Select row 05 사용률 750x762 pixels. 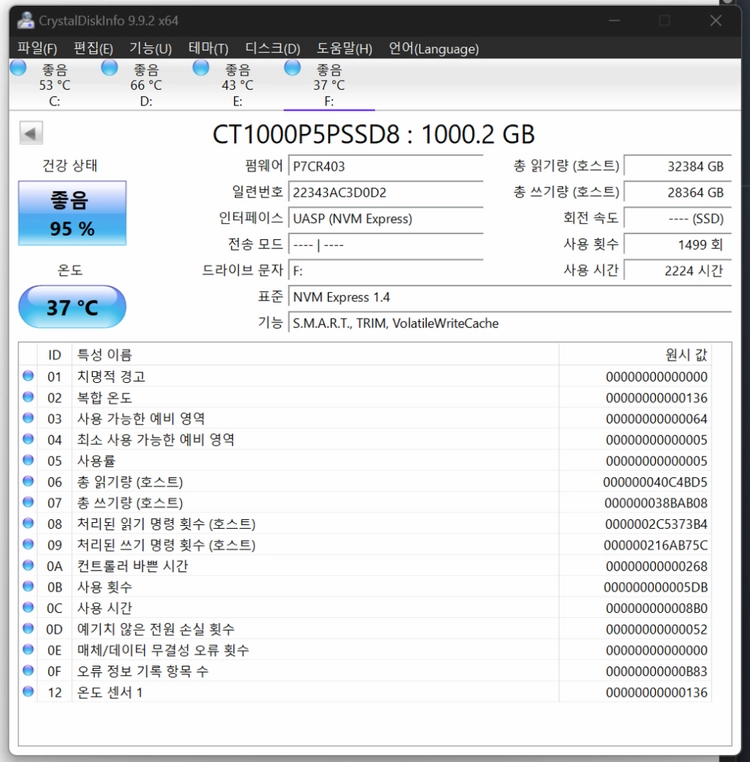pyautogui.click(x=365, y=461)
